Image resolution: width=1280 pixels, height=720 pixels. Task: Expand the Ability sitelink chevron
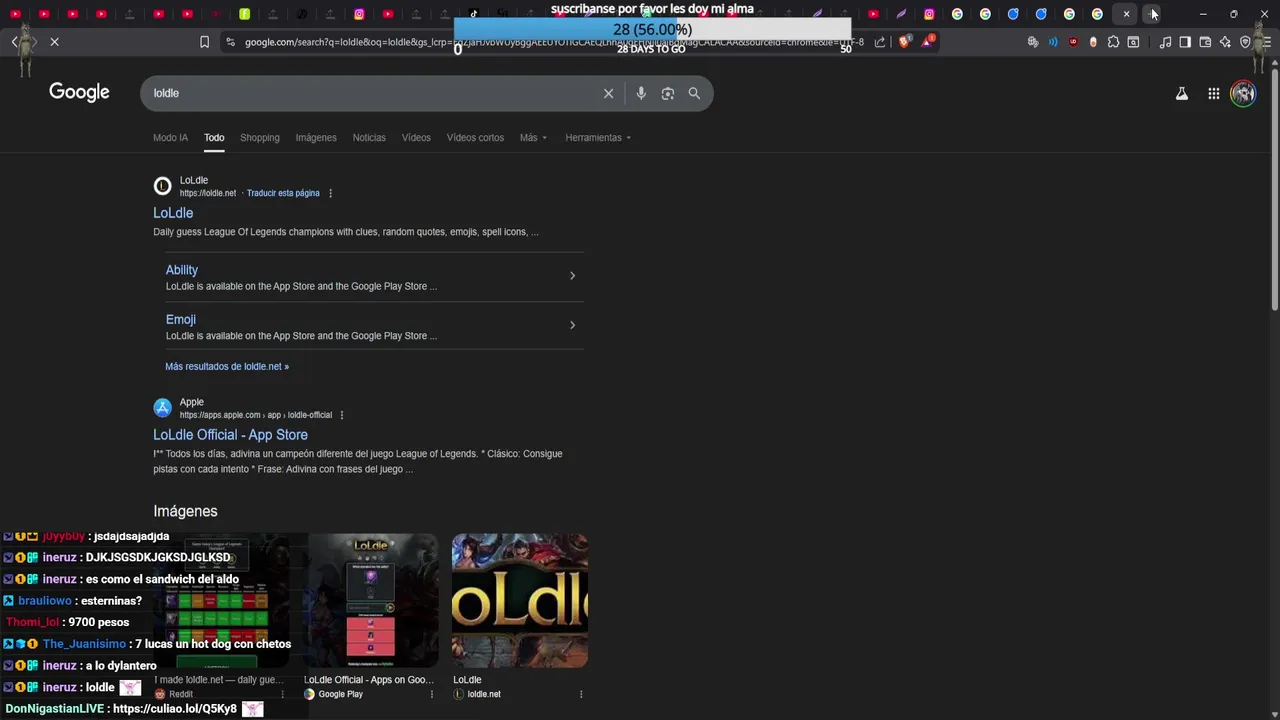572,275
